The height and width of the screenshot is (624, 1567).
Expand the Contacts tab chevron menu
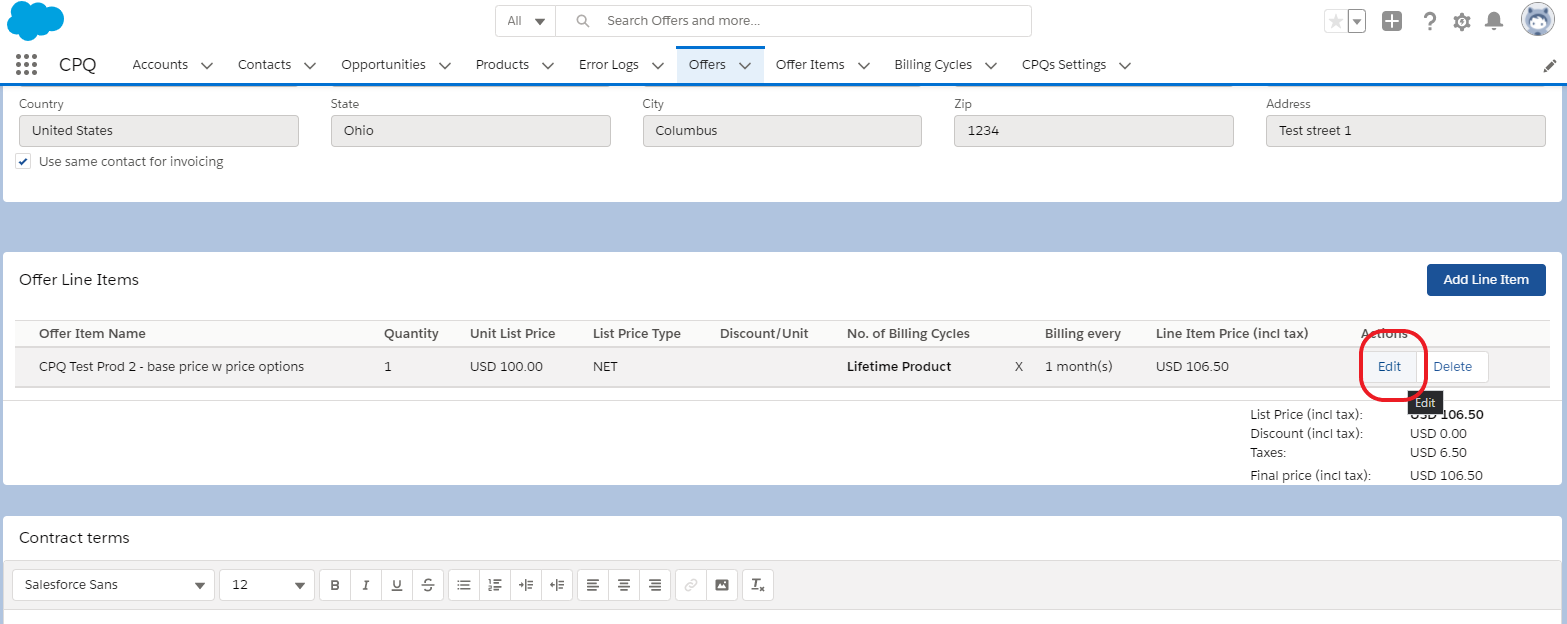310,66
